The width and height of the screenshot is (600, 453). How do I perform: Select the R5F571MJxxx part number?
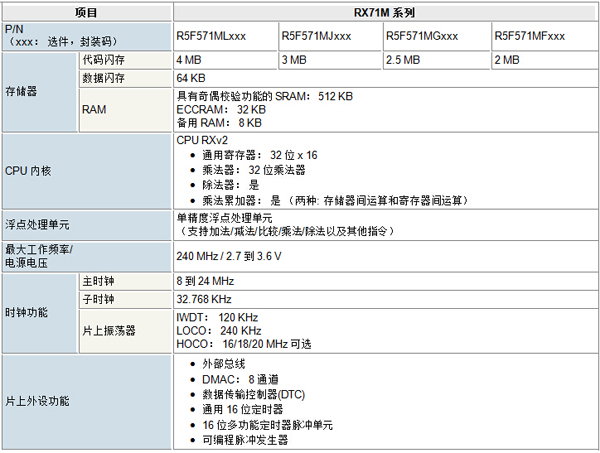316,36
